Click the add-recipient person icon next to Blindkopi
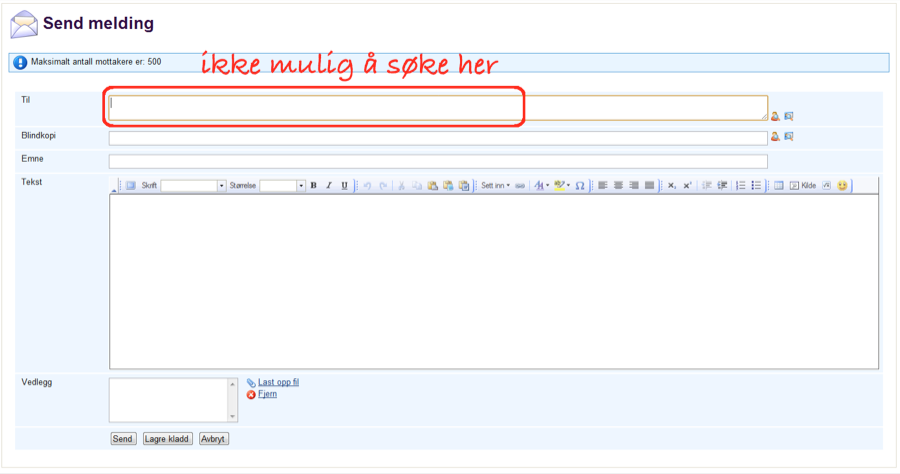 [775, 137]
